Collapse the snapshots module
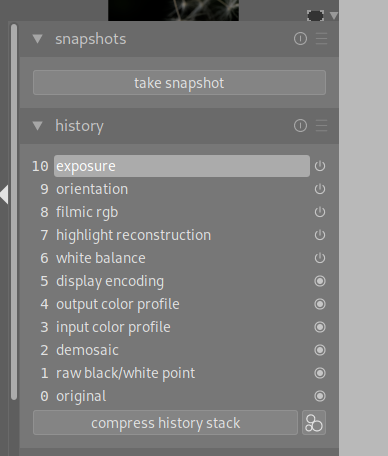 (x=37, y=39)
